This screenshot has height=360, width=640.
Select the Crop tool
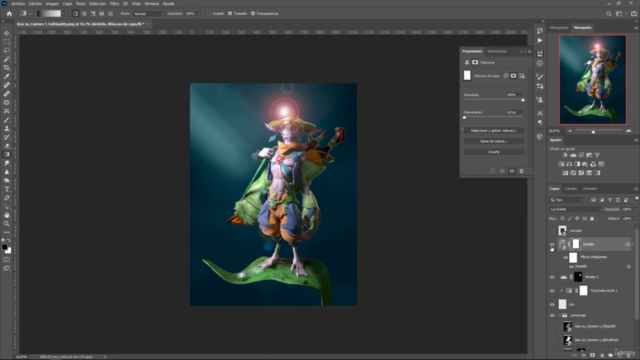pos(7,68)
